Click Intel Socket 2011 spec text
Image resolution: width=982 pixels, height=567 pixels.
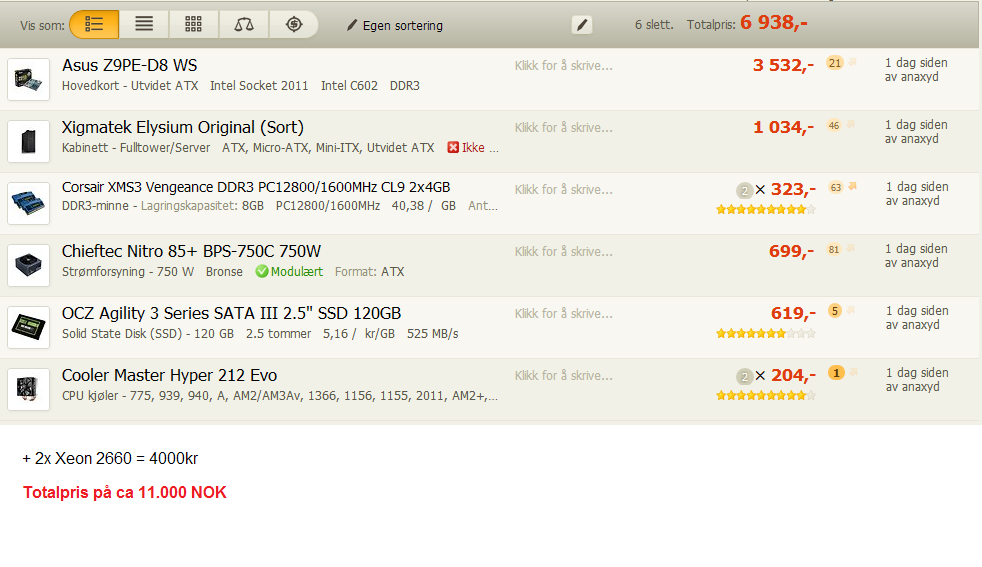[259, 86]
